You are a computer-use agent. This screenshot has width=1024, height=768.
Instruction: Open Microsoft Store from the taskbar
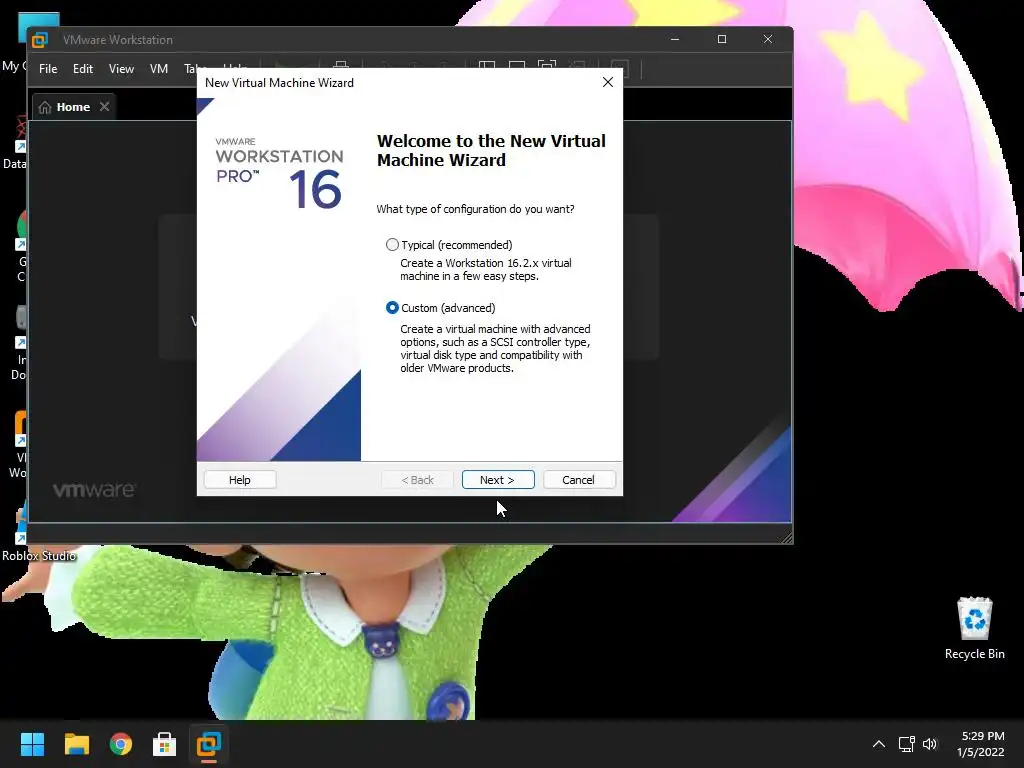point(165,744)
